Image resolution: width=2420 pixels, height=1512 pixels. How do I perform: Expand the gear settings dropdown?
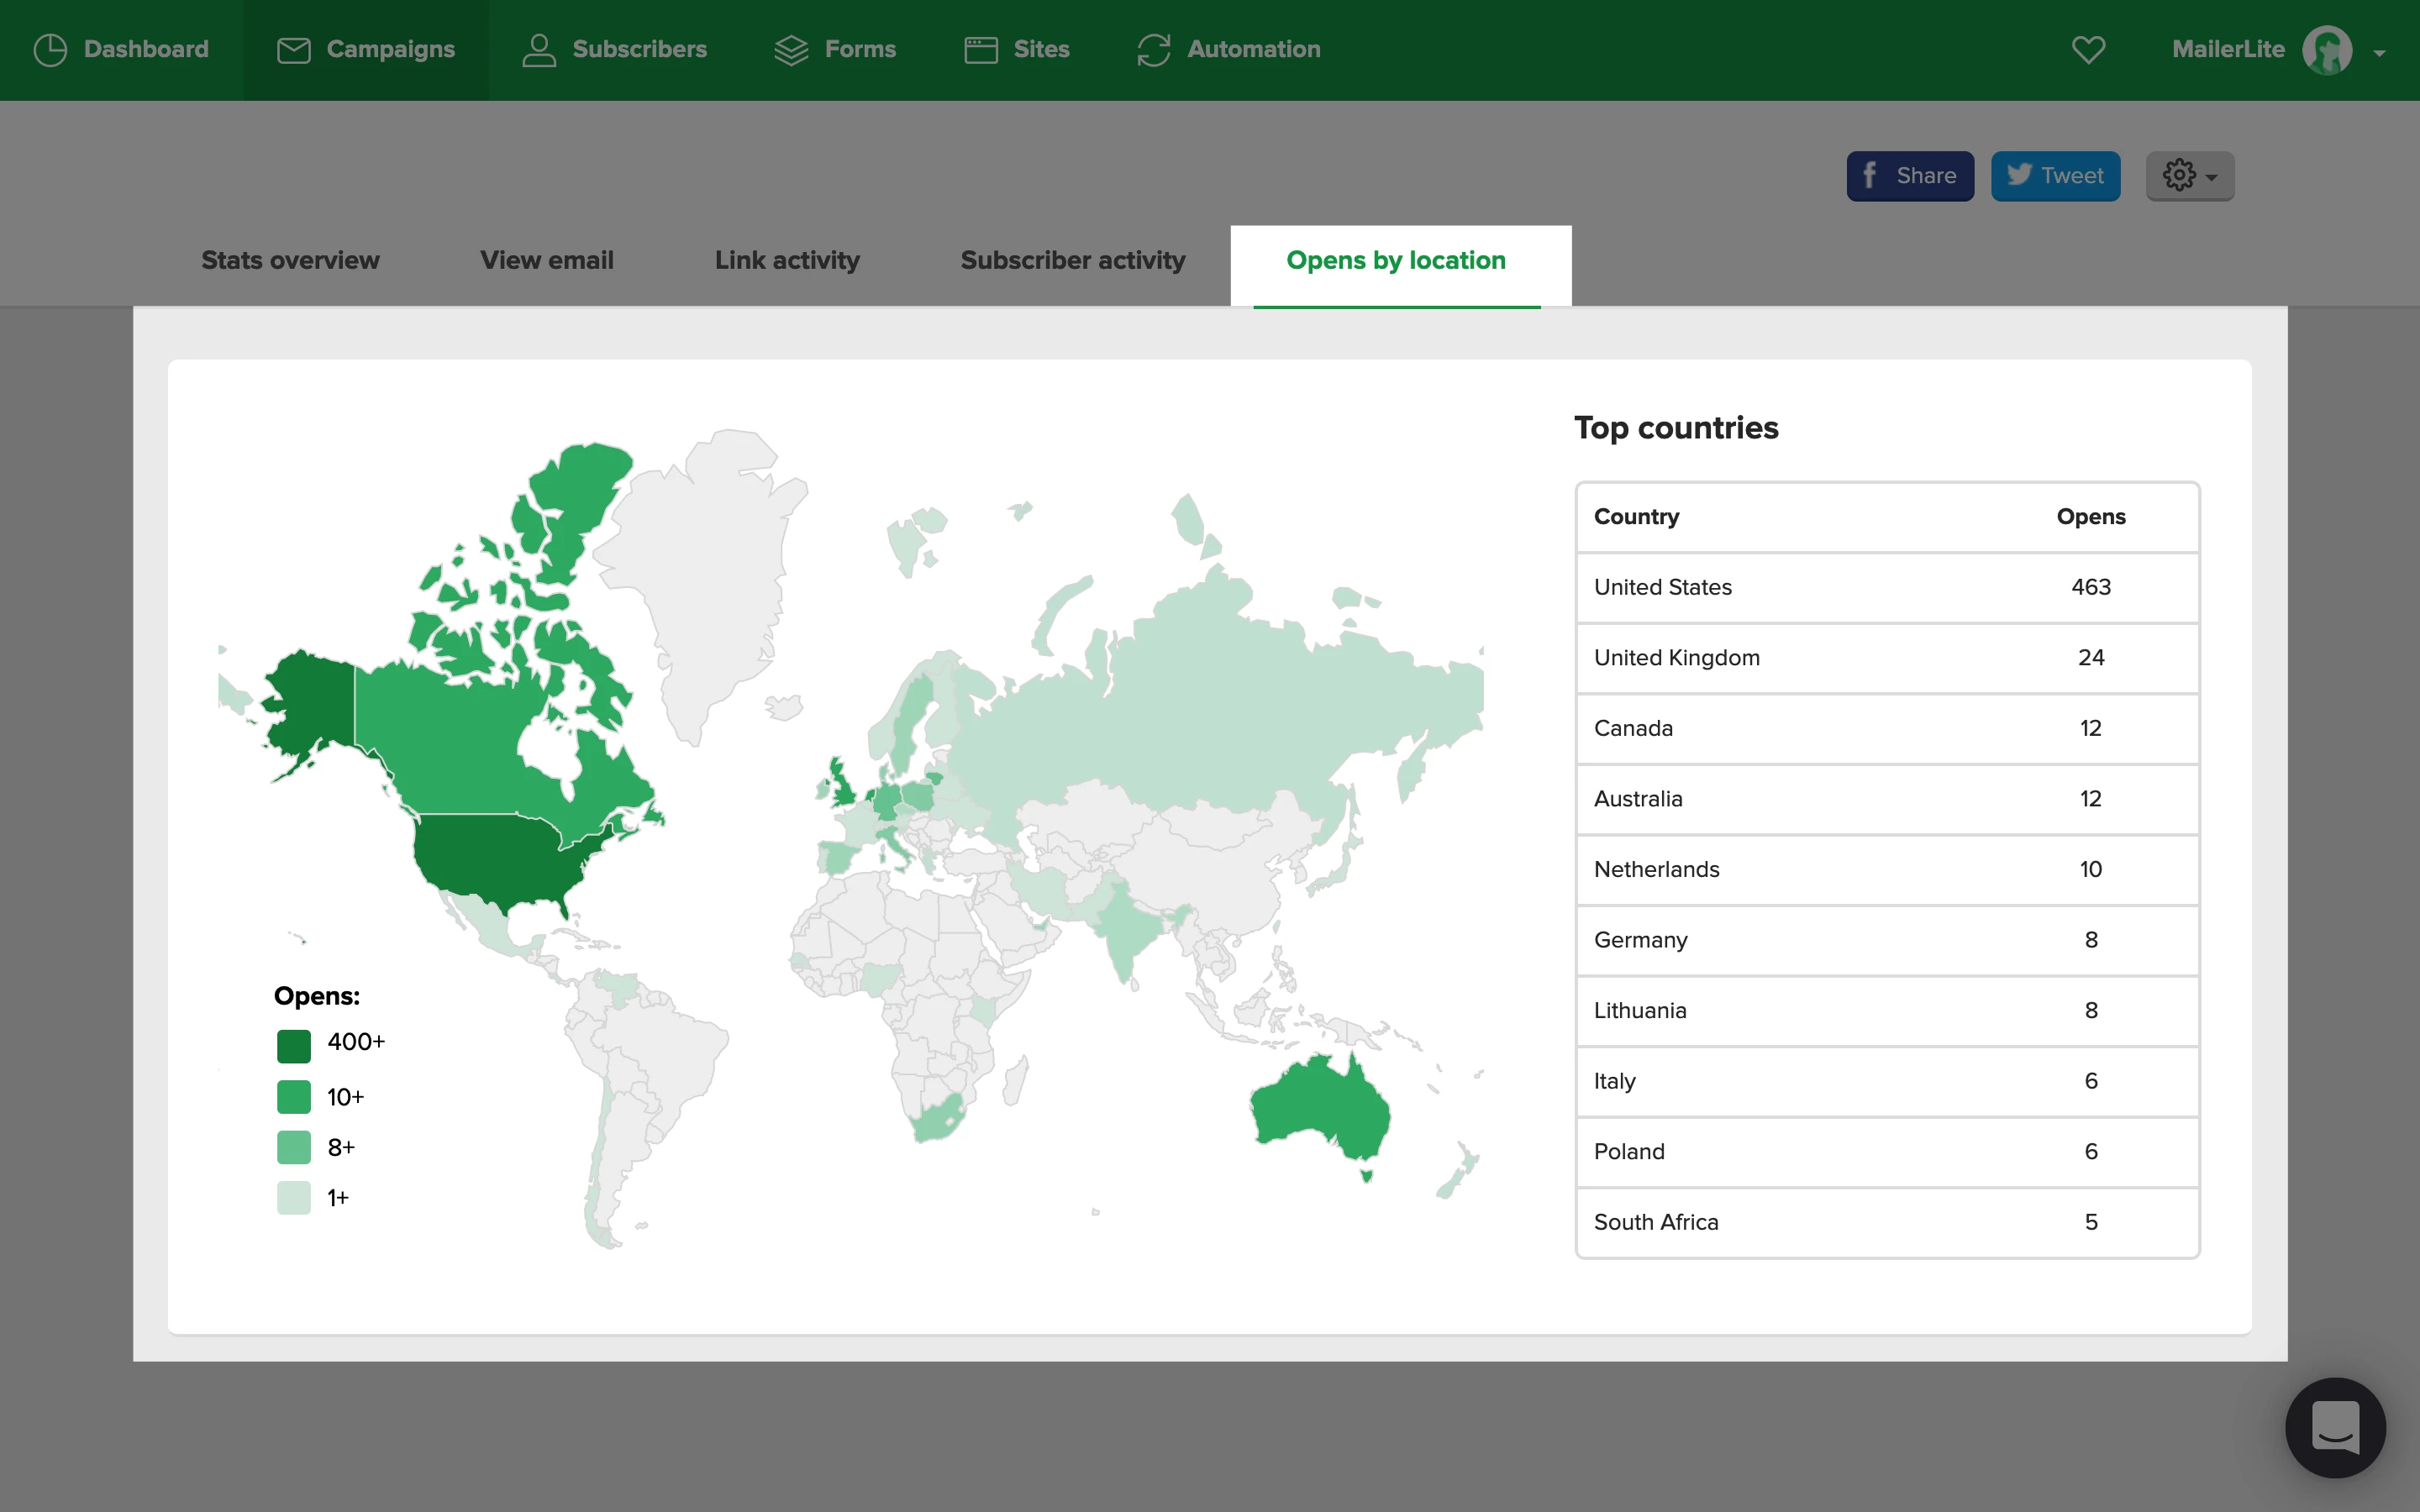(2189, 176)
